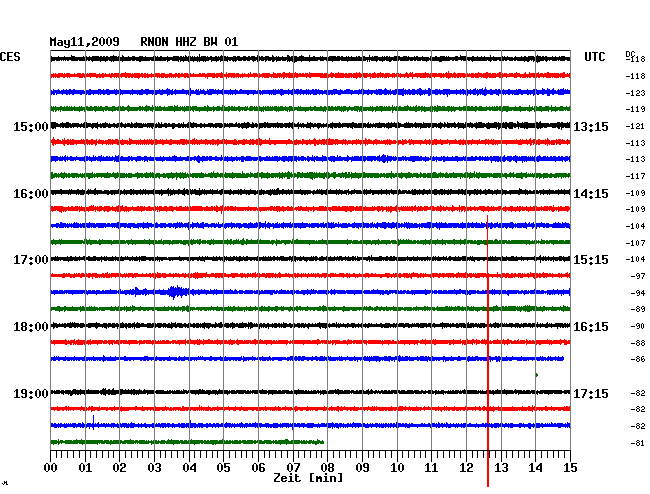This screenshot has width=650, height=494.
Task: Click the 05 minute axis tick label
Action: click(223, 467)
